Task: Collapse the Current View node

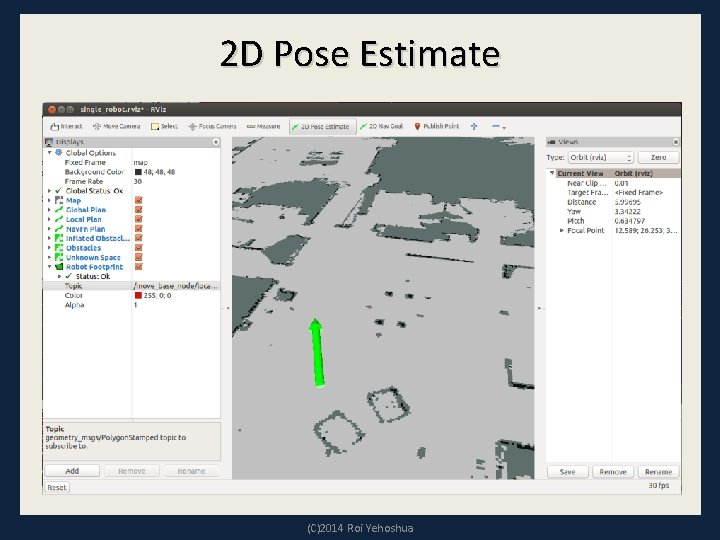Action: (552, 173)
